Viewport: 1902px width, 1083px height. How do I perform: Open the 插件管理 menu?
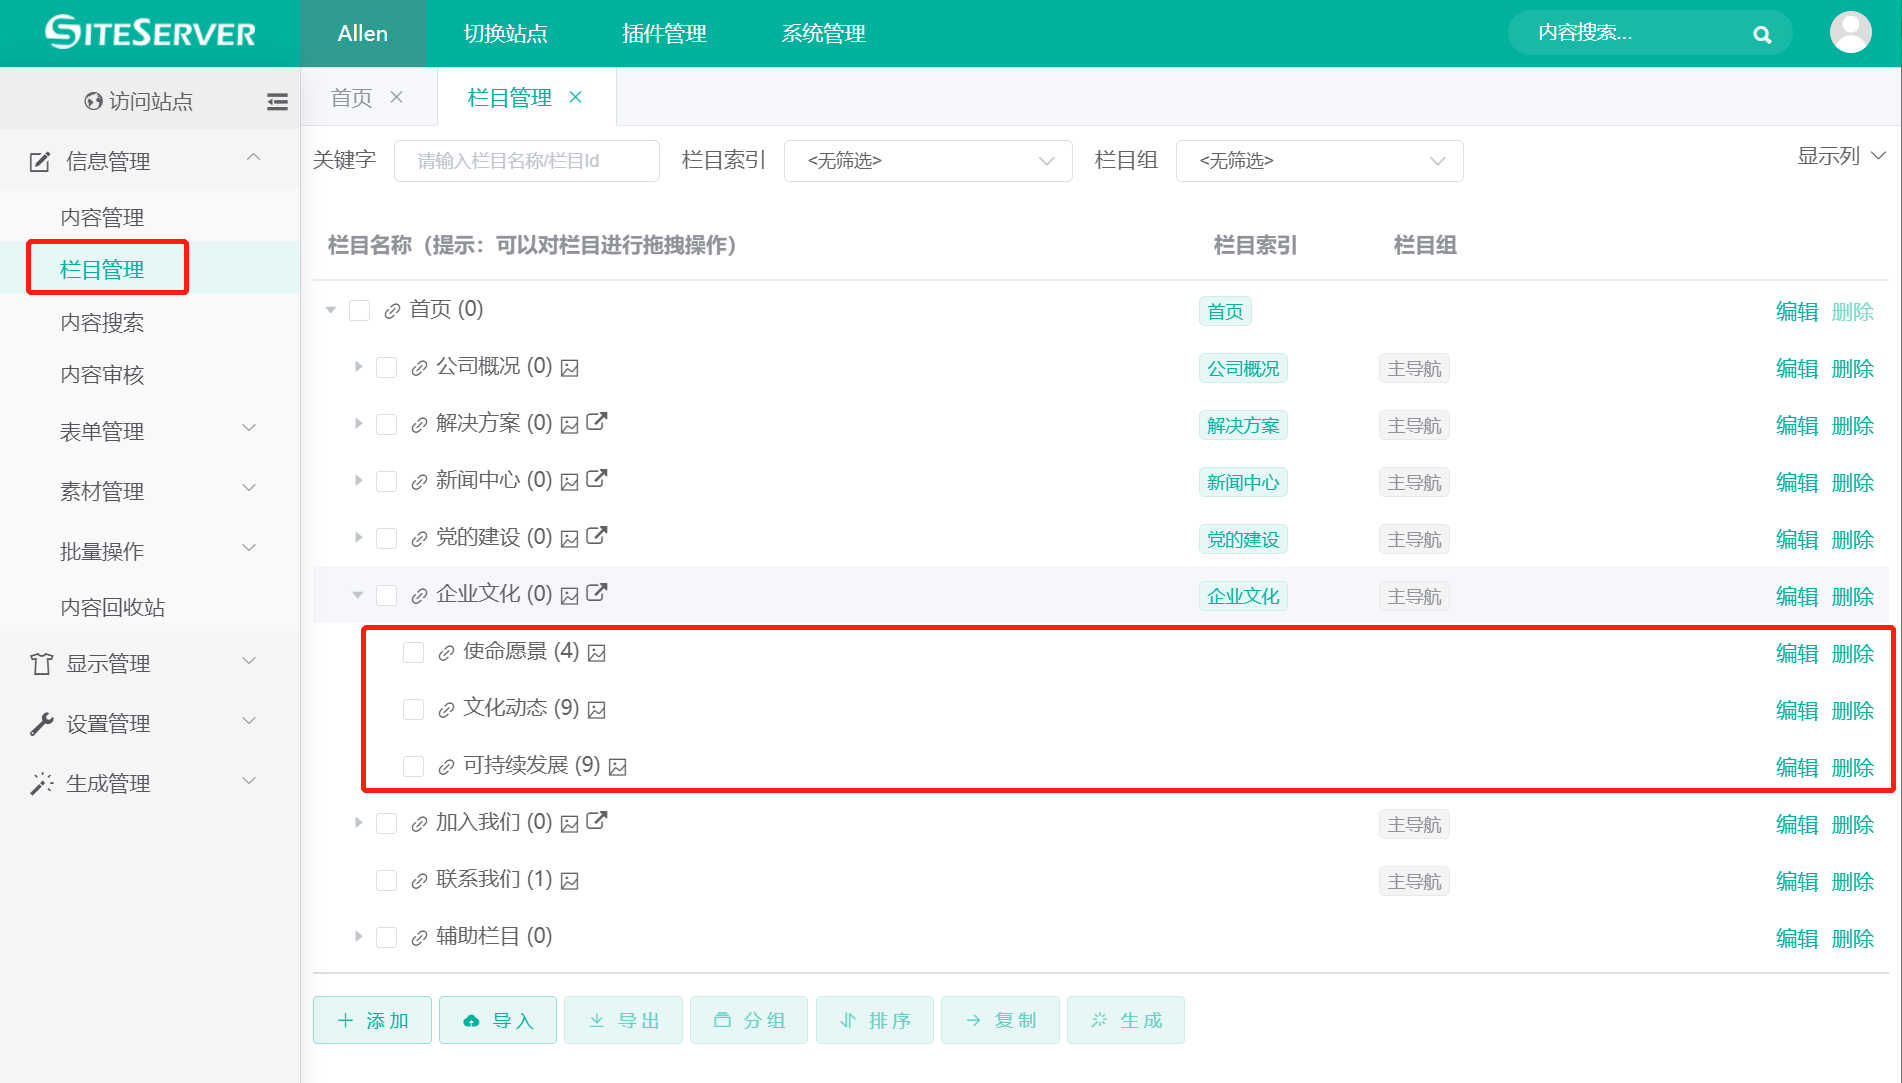pos(663,33)
